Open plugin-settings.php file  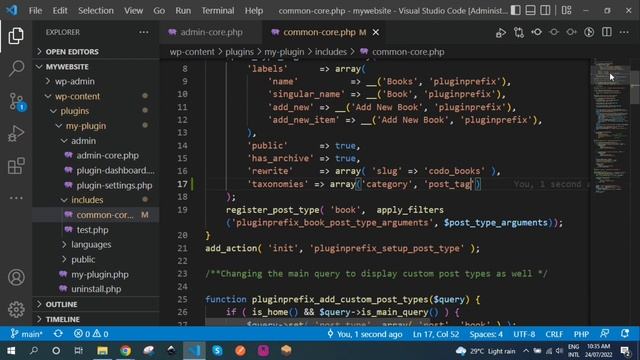(114, 185)
